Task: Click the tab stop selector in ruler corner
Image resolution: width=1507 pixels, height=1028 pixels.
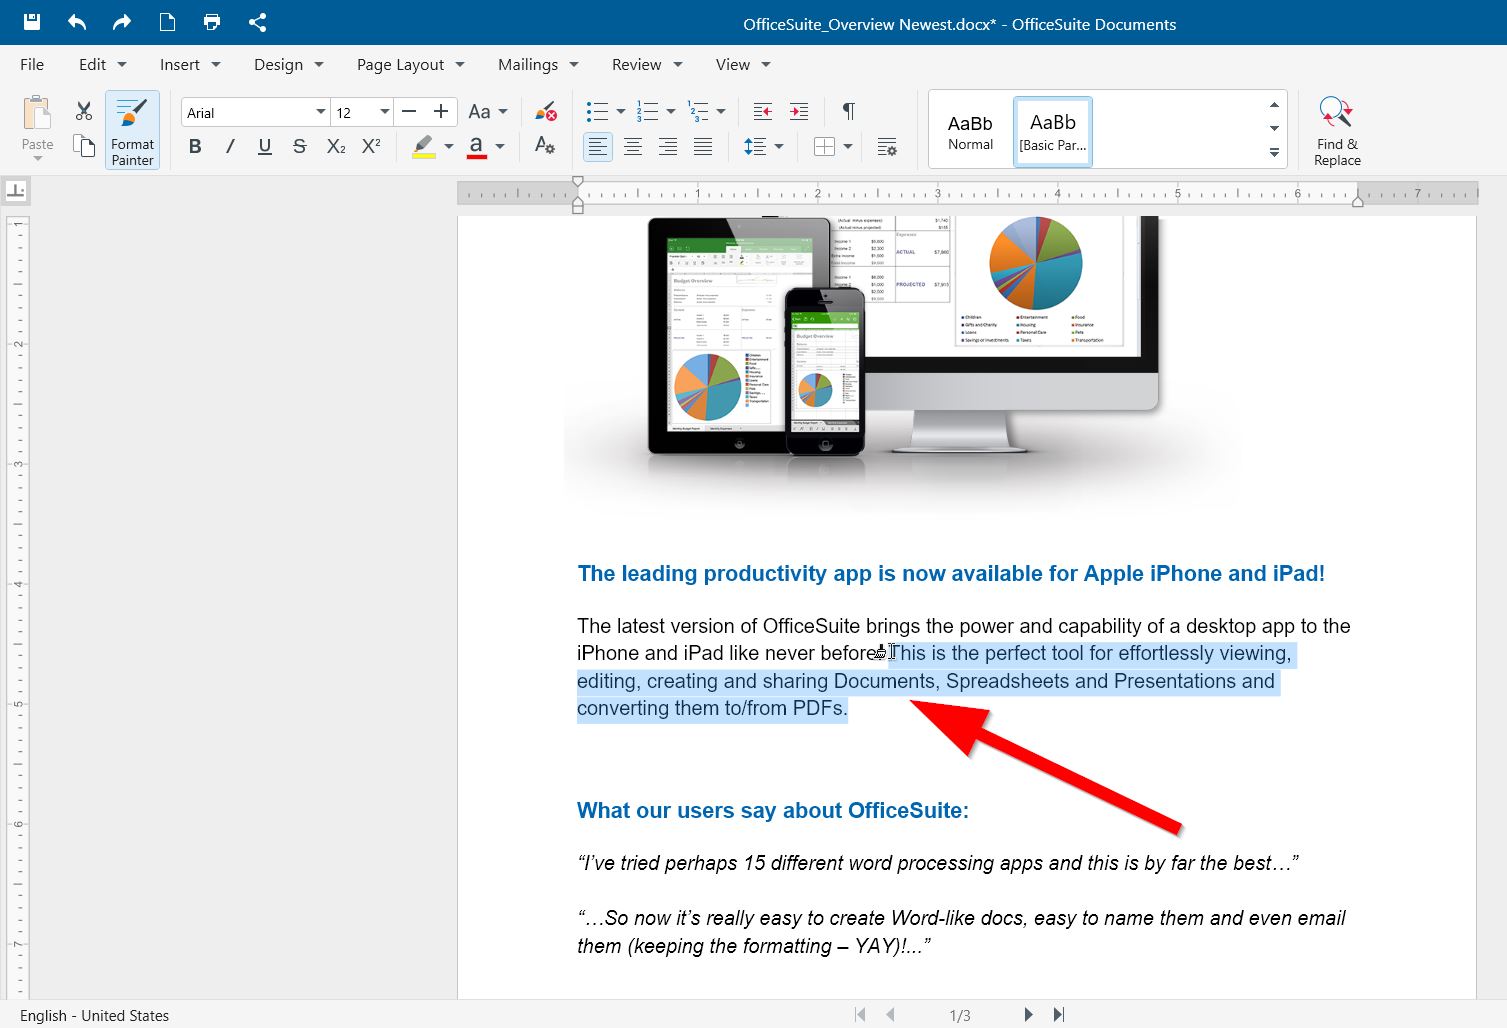Action: pos(16,191)
